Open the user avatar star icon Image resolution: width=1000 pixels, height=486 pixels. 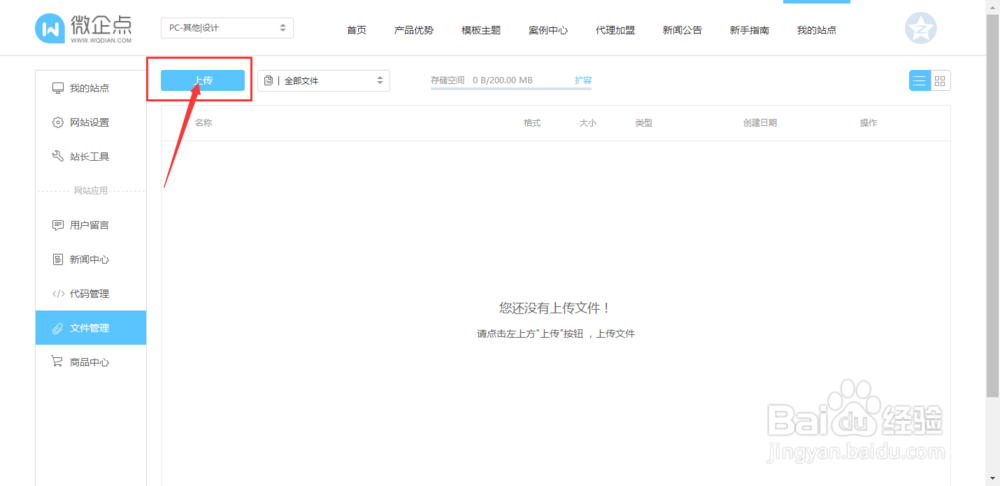[x=921, y=29]
